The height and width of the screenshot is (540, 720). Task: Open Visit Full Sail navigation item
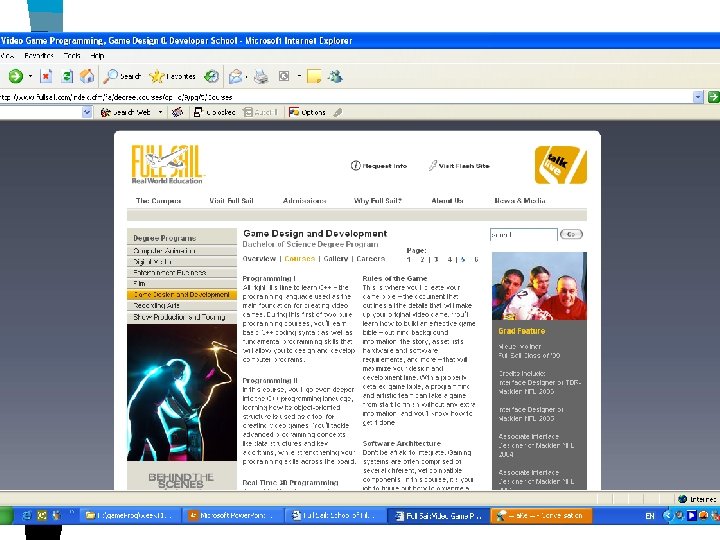point(231,201)
